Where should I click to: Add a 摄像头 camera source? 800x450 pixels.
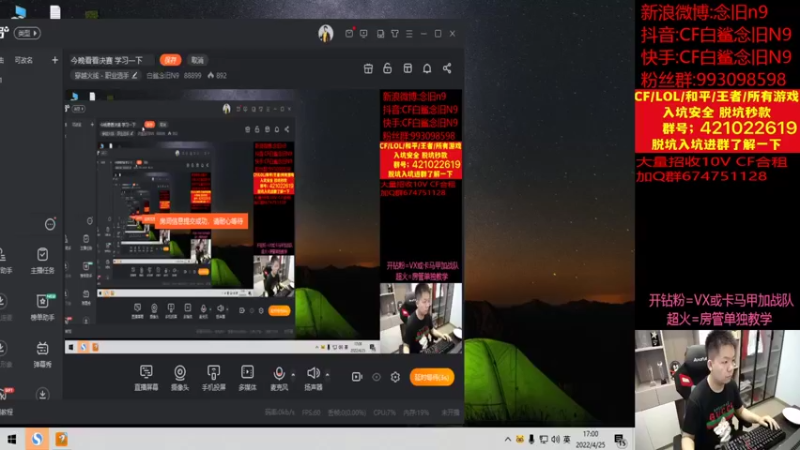point(180,378)
